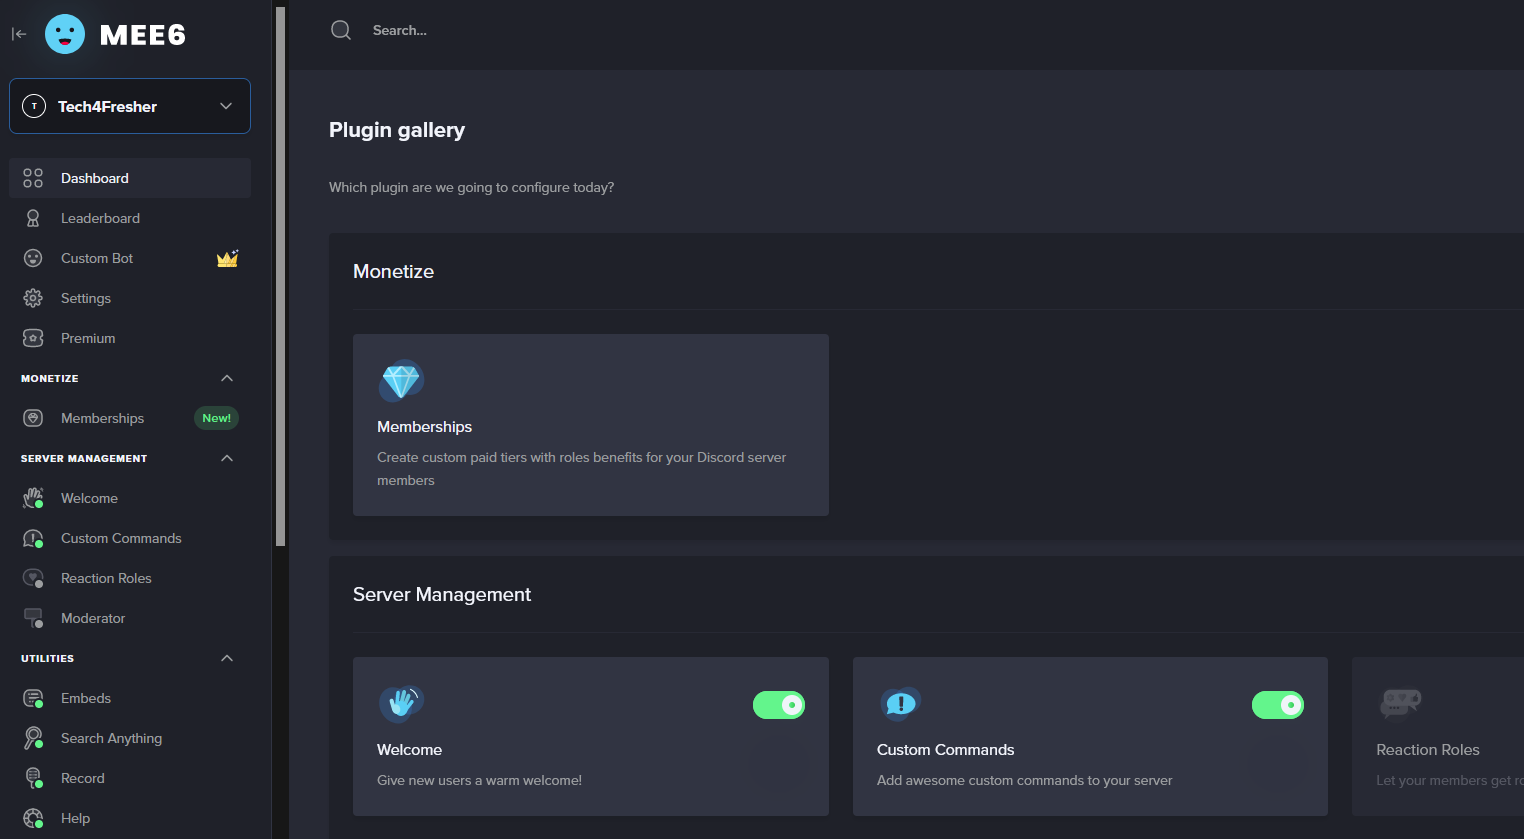Click the Leaderboard medal icon
The image size is (1524, 839).
(33, 218)
